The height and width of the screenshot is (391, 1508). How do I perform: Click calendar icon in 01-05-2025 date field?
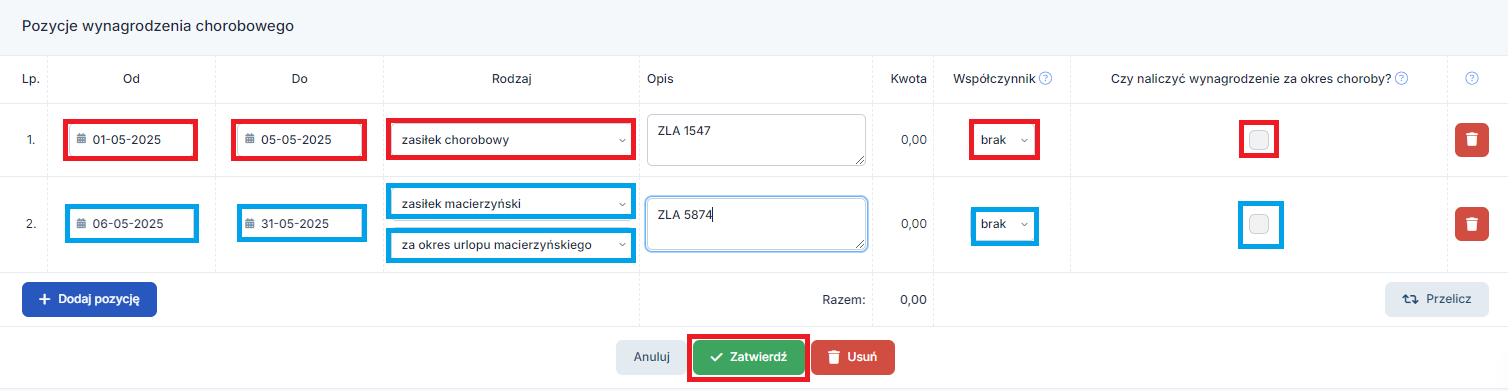(x=82, y=140)
